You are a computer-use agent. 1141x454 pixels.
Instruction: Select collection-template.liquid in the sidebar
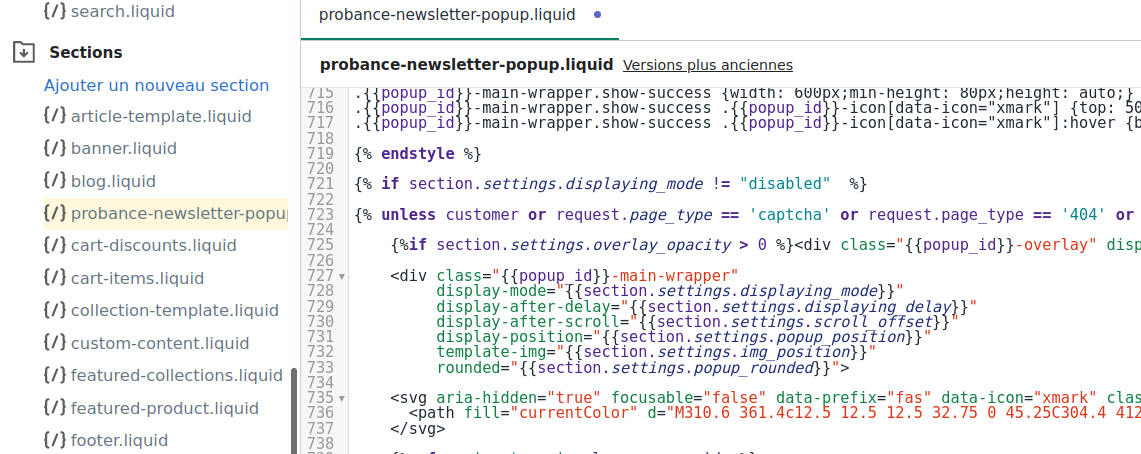[x=174, y=310]
